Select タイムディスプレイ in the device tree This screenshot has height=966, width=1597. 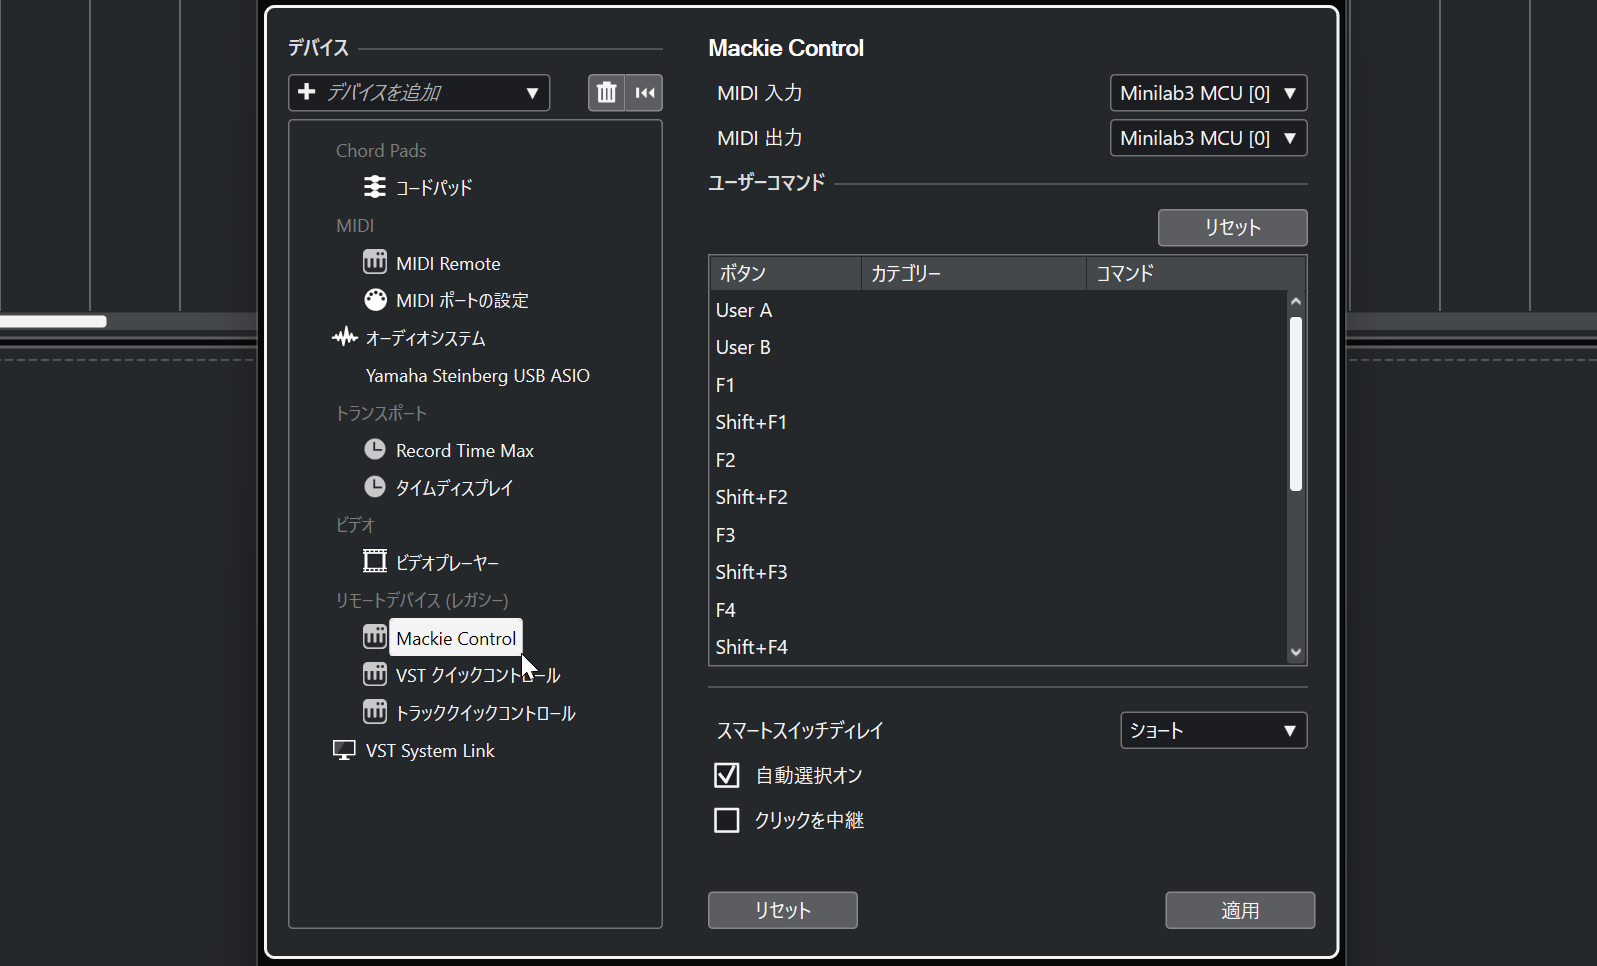pyautogui.click(x=455, y=488)
